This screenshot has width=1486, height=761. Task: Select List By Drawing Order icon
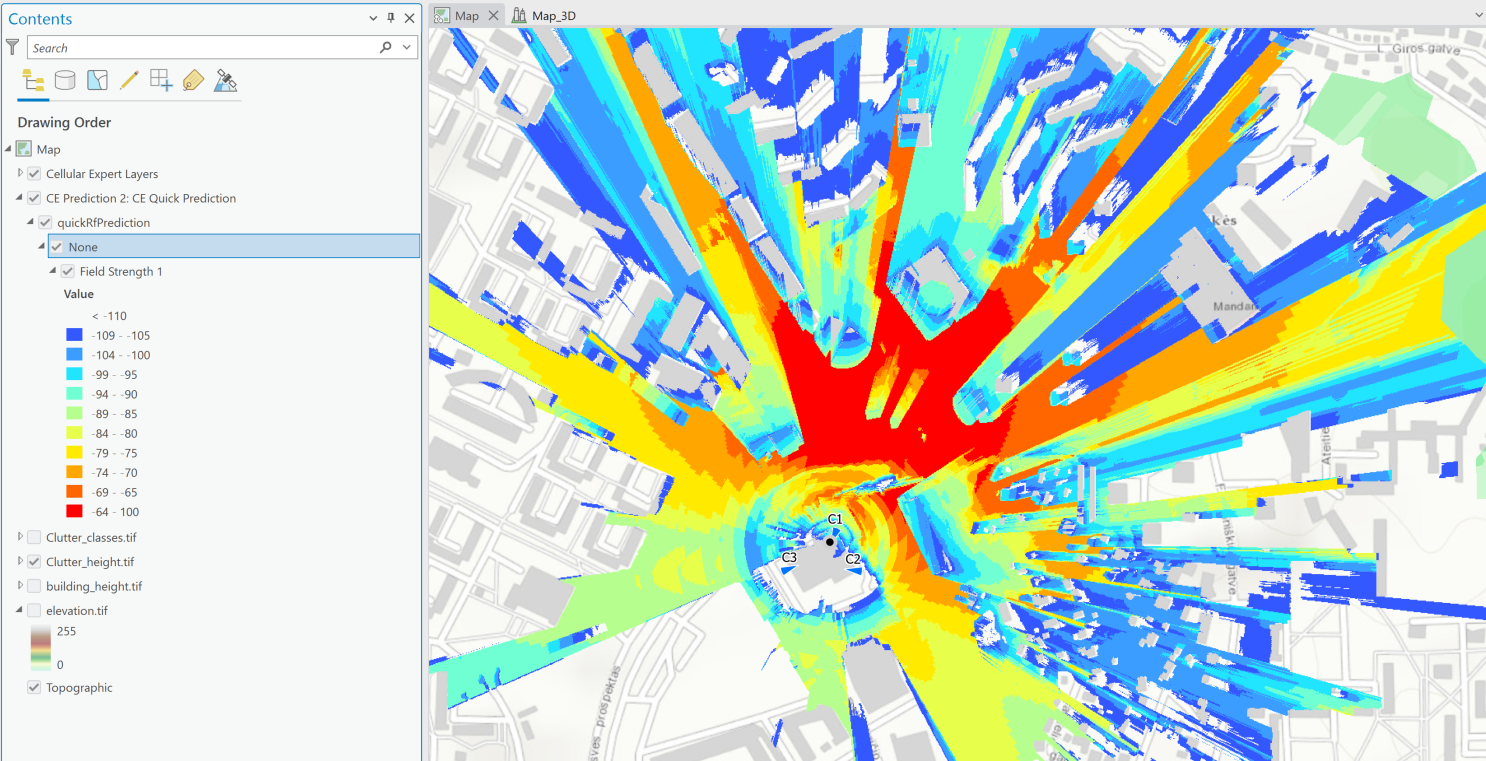(x=33, y=81)
